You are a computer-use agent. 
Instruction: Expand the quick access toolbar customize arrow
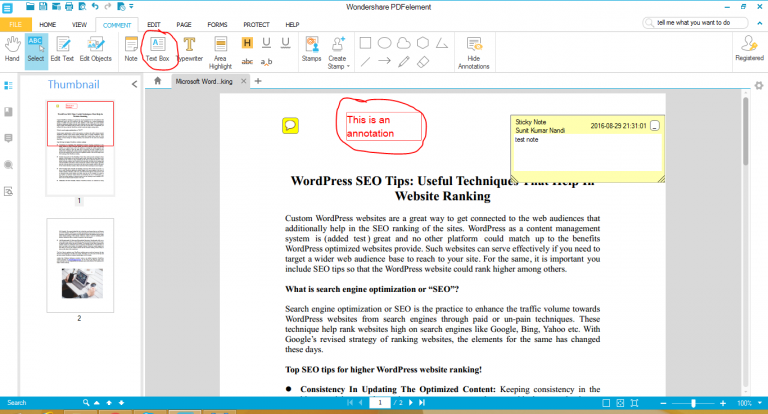(131, 6)
